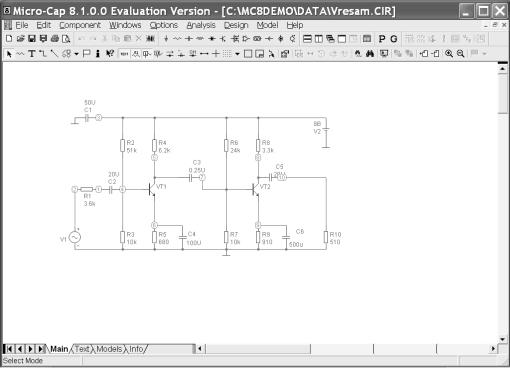Tile windows horizontally icon

307,39
